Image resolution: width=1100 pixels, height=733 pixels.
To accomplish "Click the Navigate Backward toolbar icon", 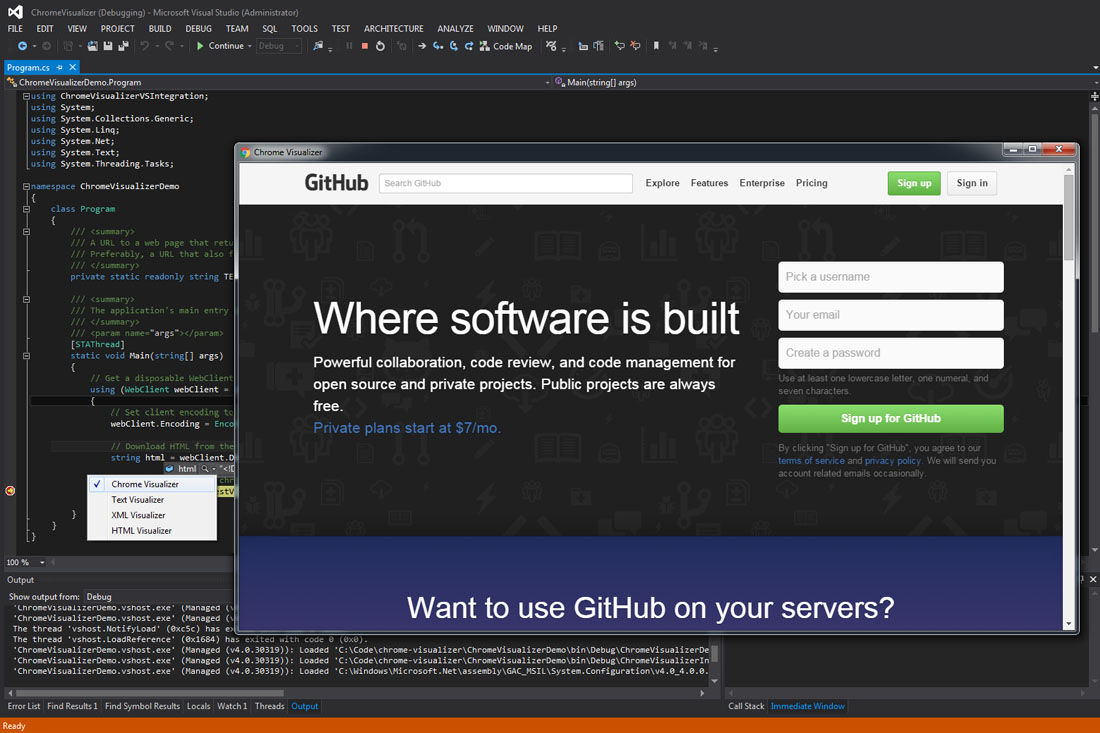I will (x=22, y=46).
